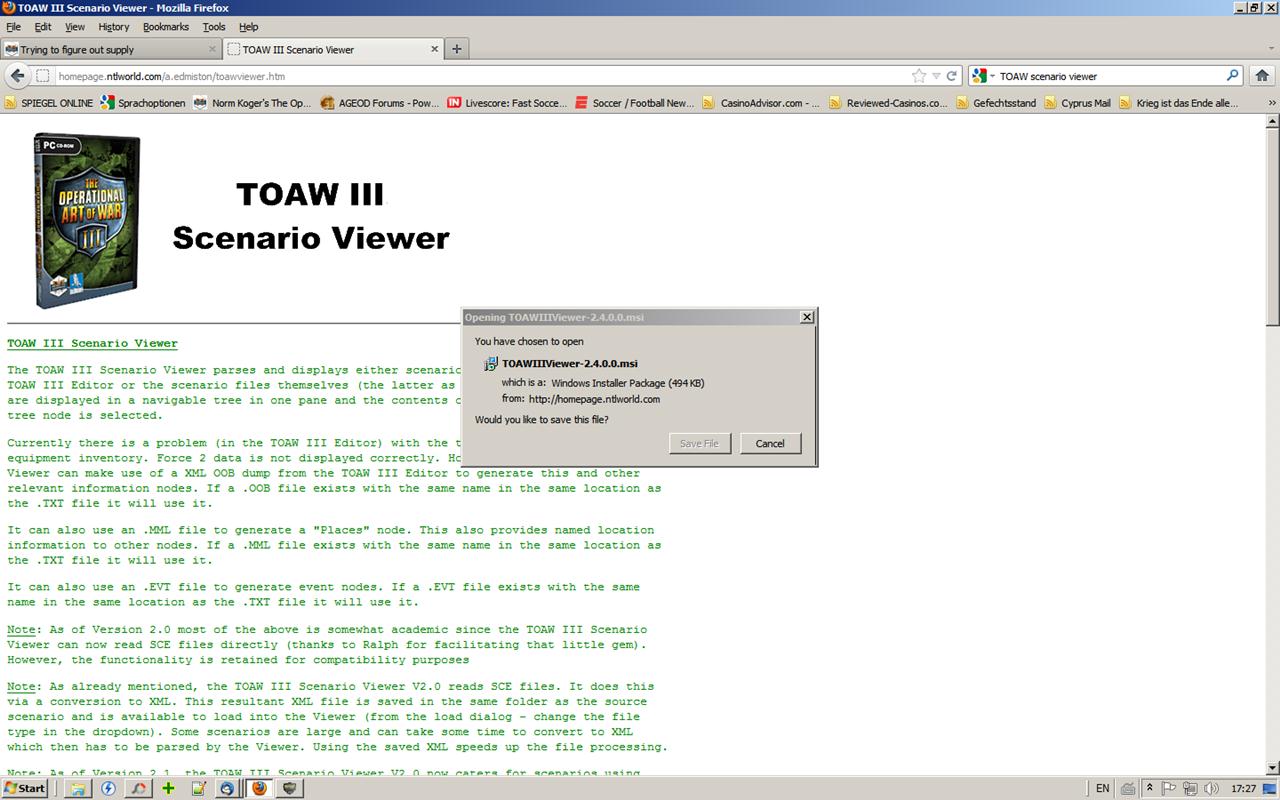Open the Help menu
Image resolution: width=1280 pixels, height=800 pixels.
coord(249,27)
